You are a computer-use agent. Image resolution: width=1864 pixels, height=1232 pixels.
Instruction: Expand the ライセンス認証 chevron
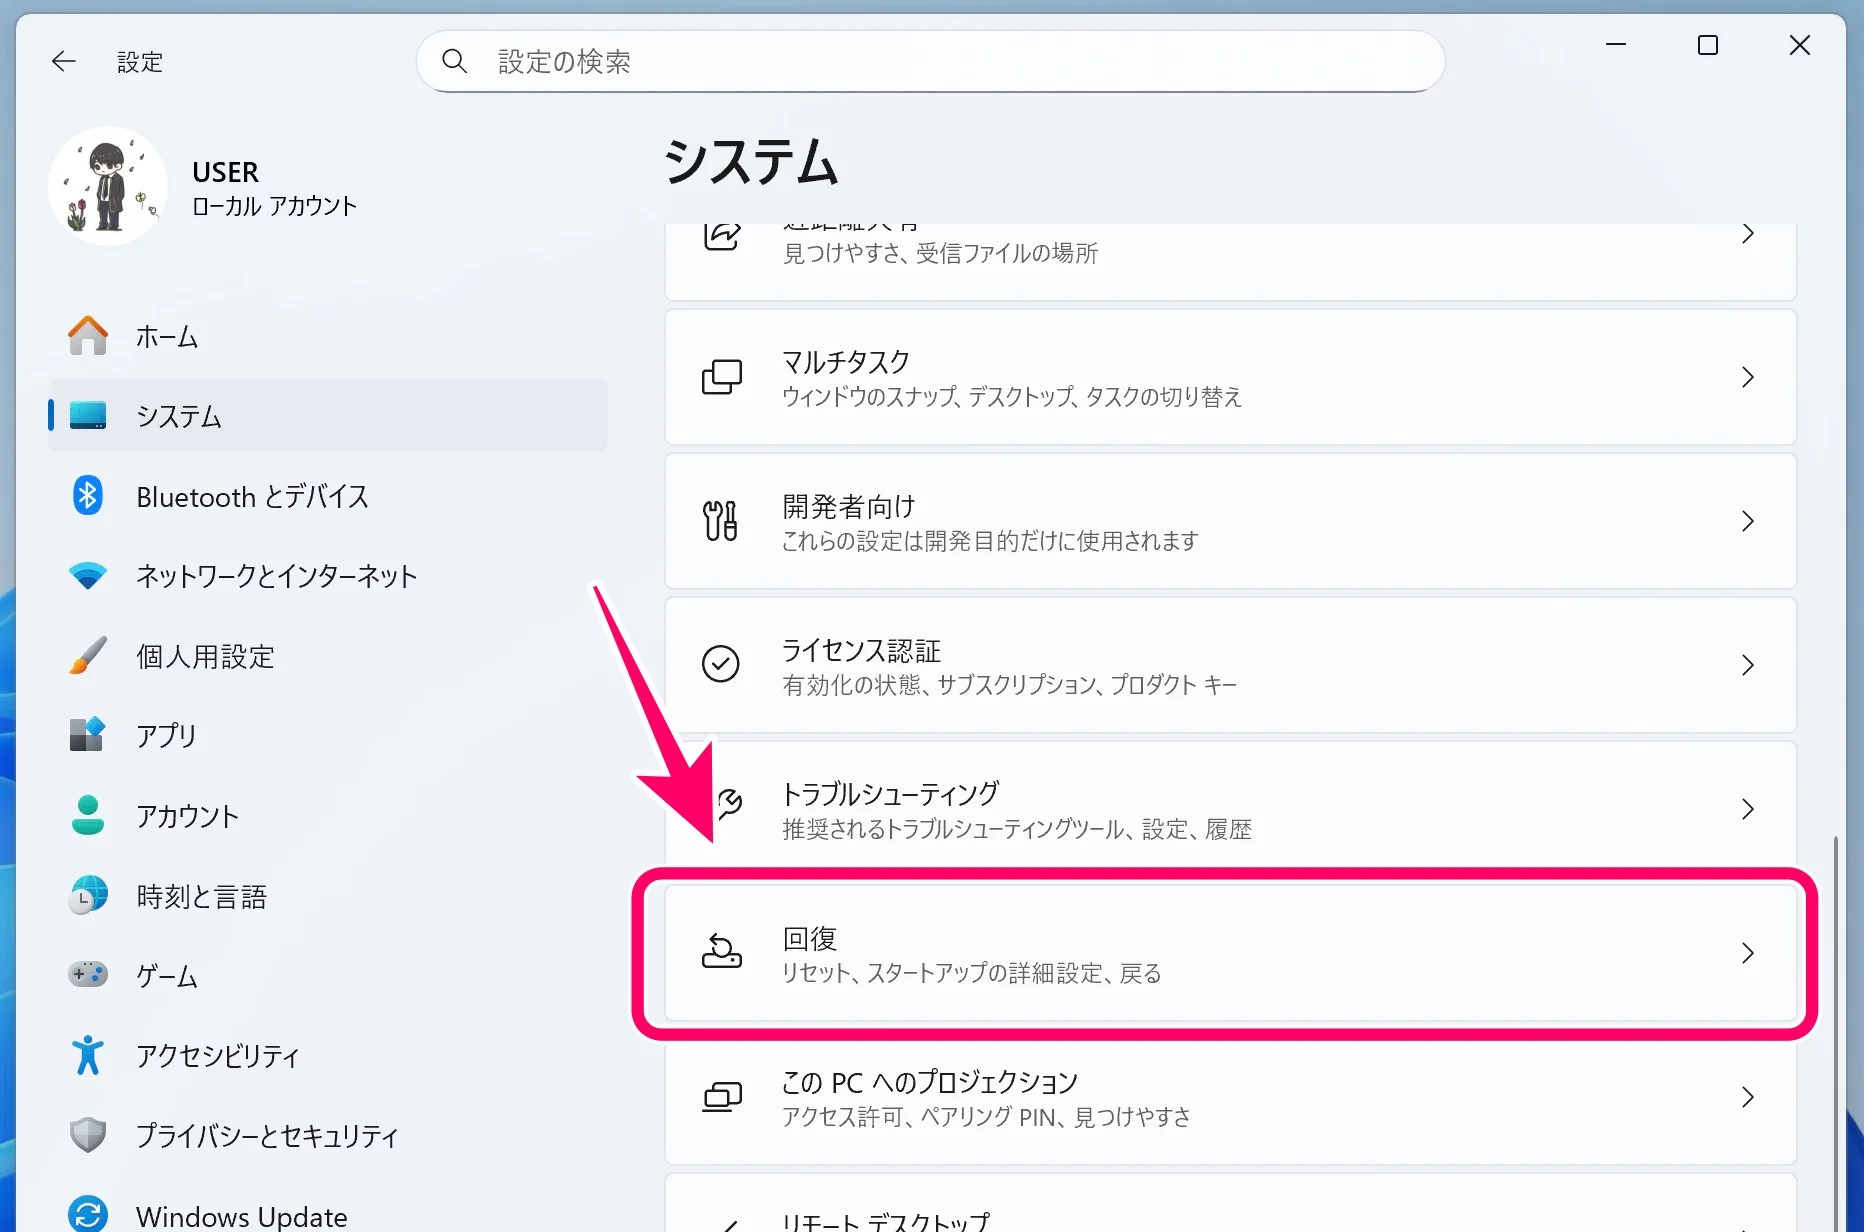1748,665
